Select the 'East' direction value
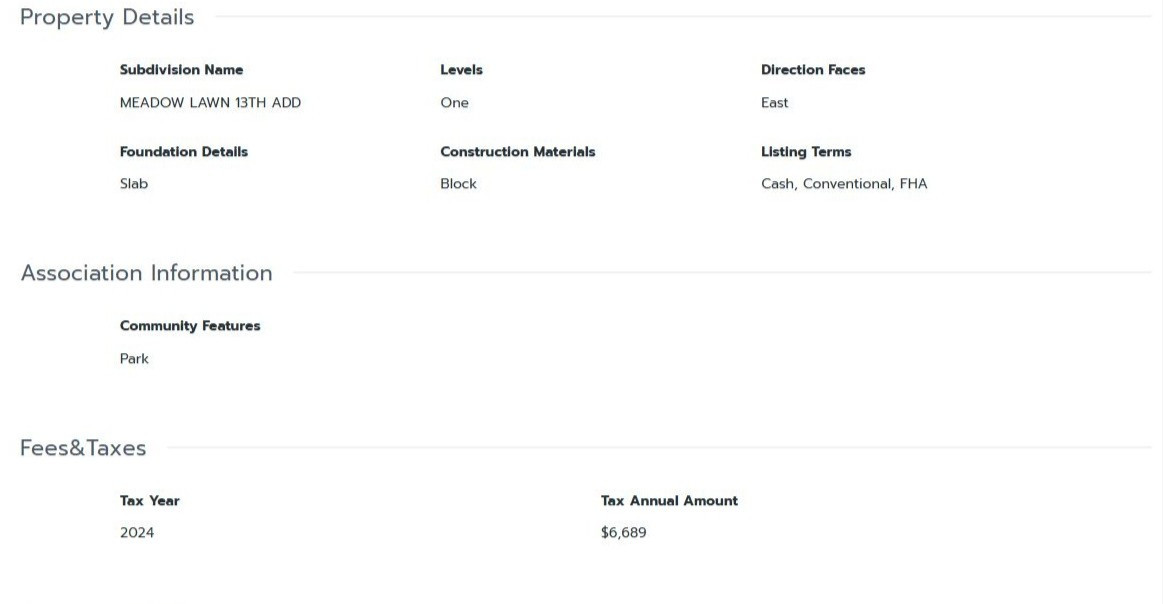This screenshot has width=1163, height=604. click(774, 103)
